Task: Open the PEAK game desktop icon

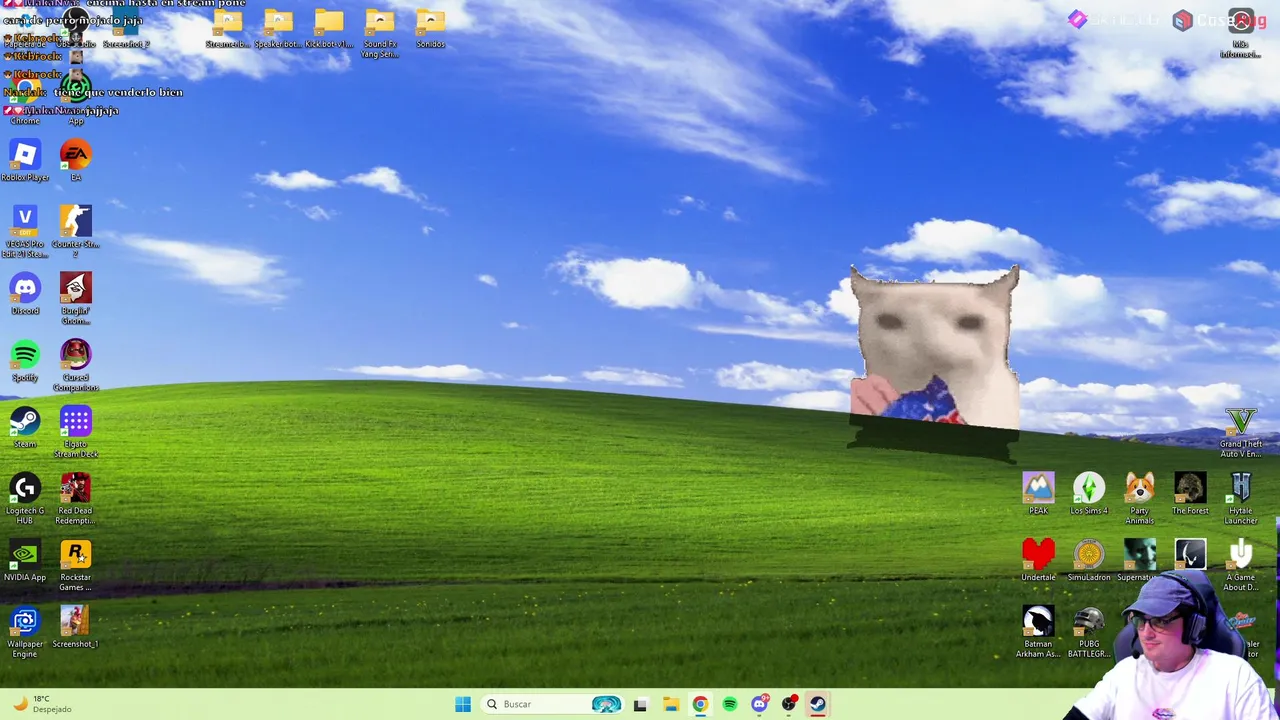Action: click(1038, 494)
